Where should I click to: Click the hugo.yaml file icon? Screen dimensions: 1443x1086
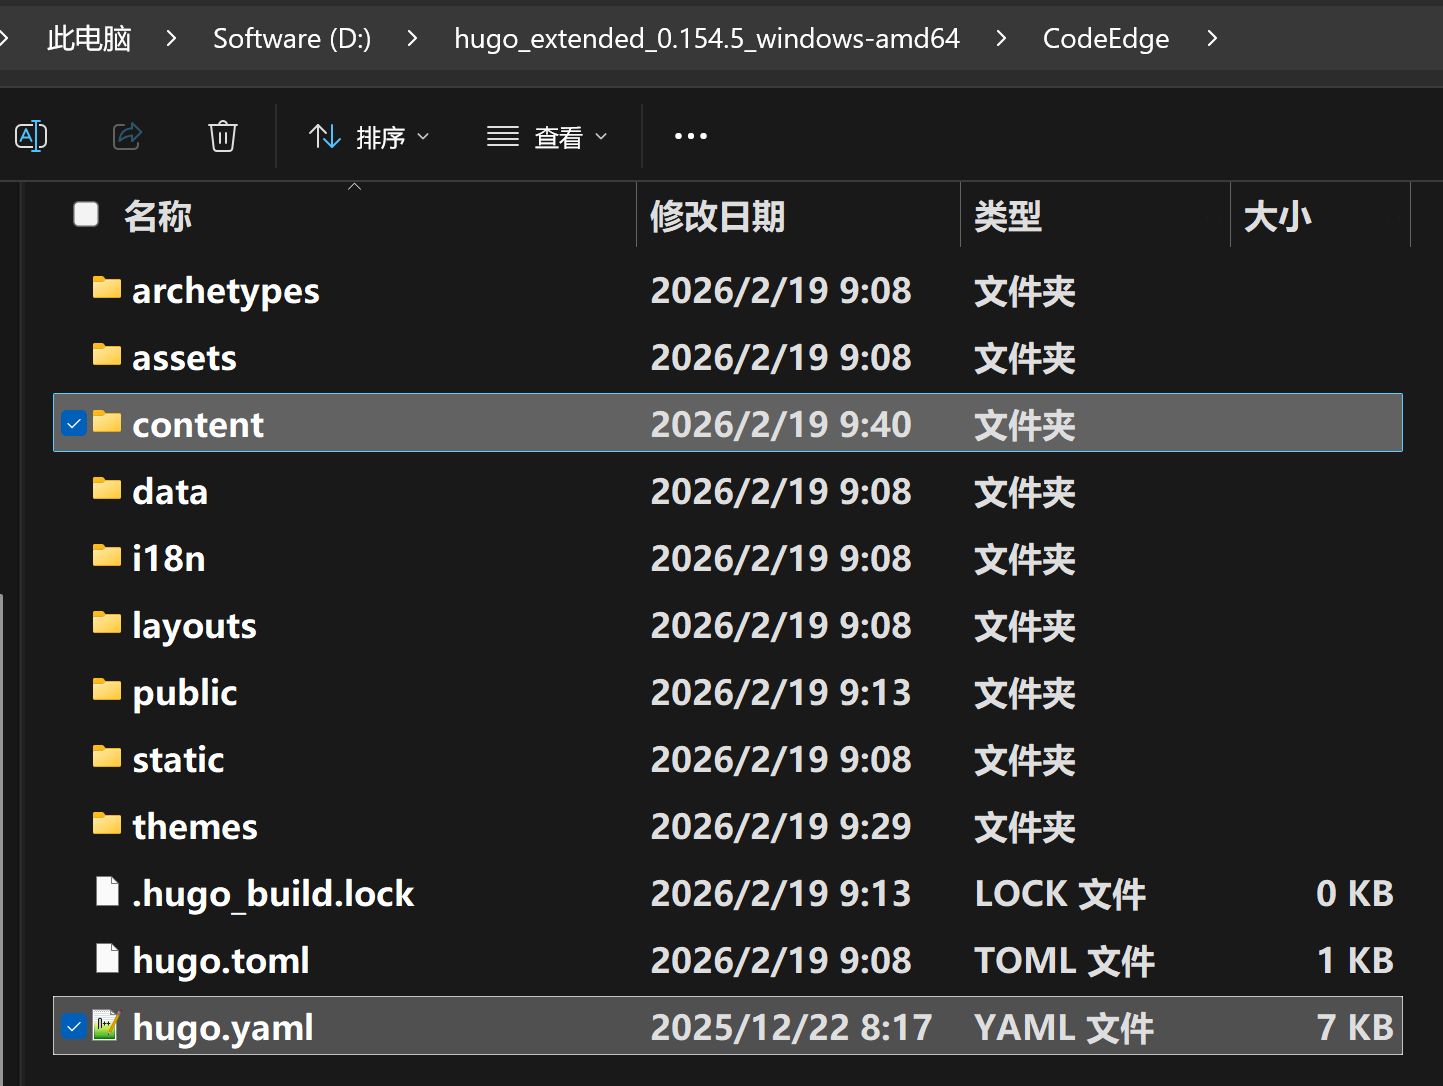[x=106, y=1026]
